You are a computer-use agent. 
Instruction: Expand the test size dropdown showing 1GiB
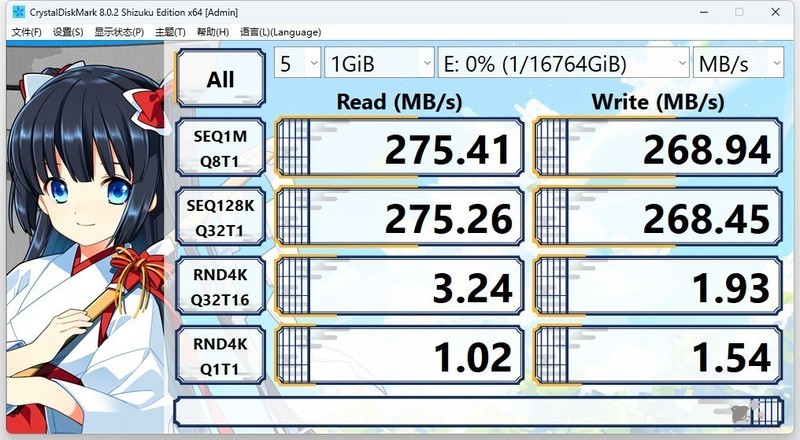379,63
